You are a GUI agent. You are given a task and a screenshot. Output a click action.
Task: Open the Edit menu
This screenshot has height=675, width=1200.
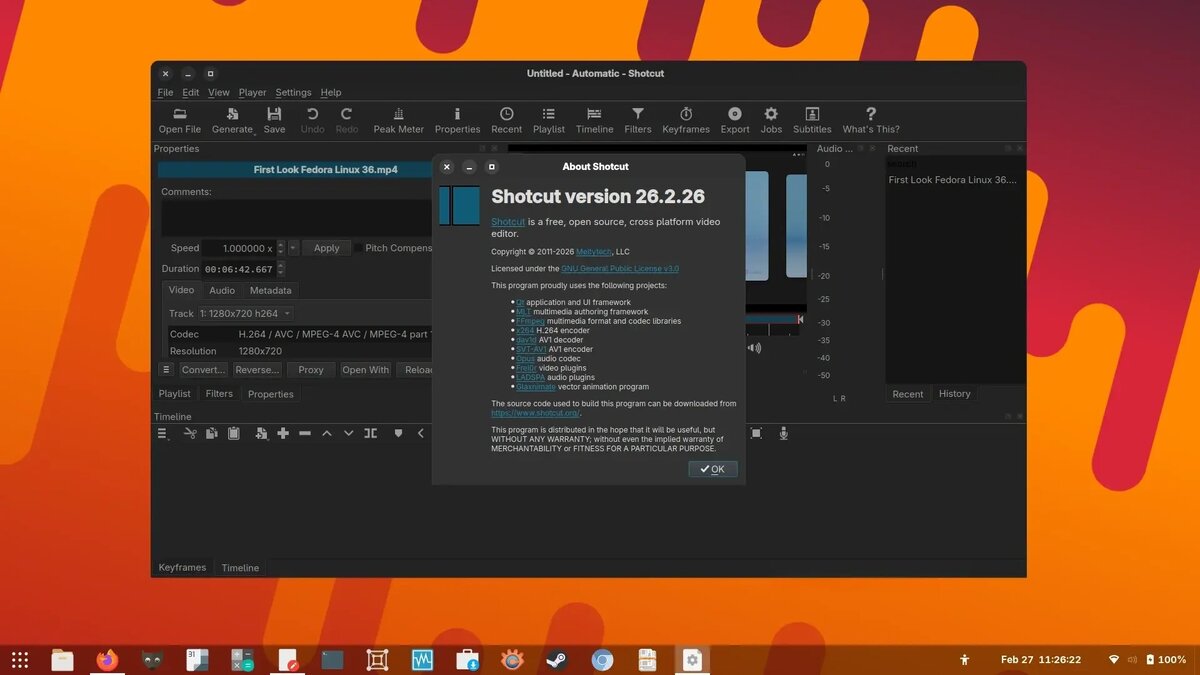[190, 92]
